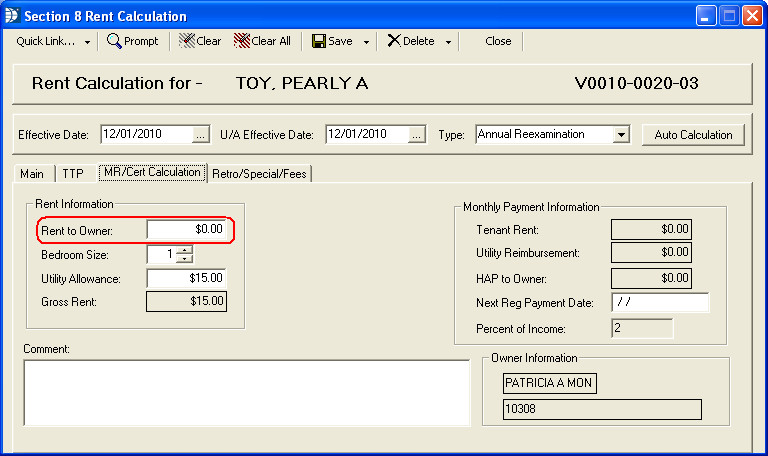Click the tenant name TOY, PEARLY A

(x=302, y=83)
